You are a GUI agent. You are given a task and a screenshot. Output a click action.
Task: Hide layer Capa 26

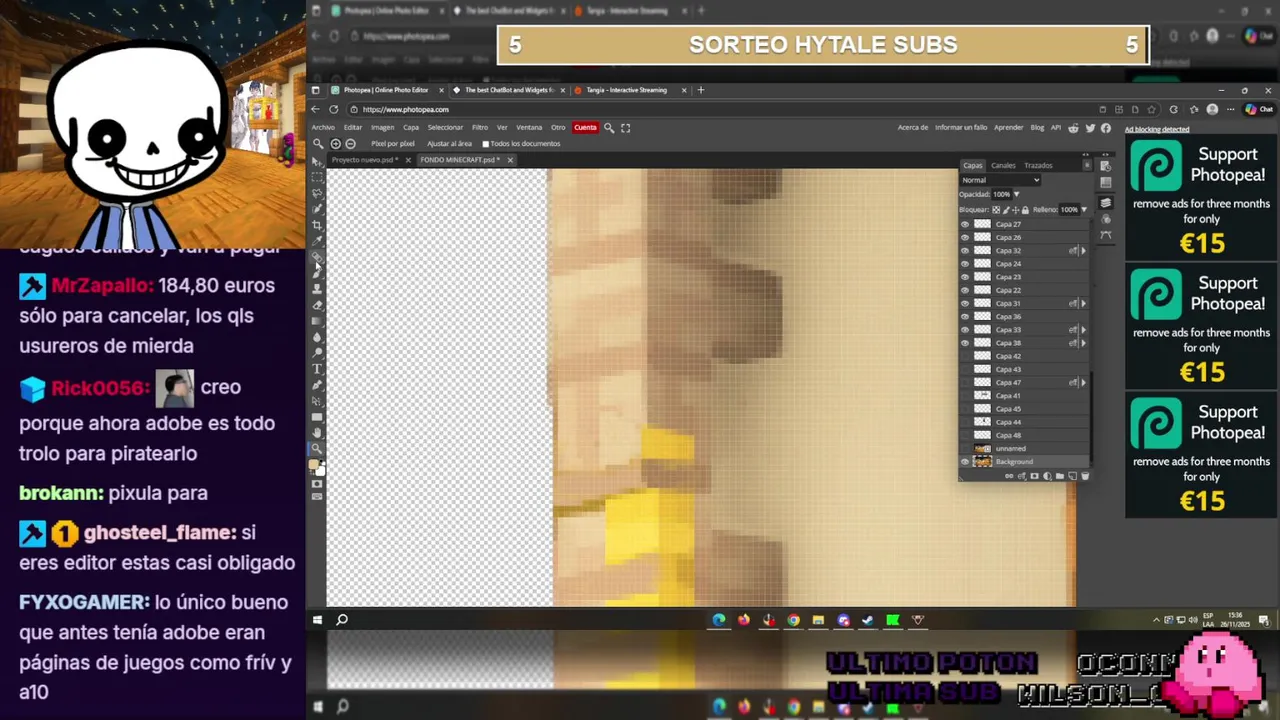tap(964, 238)
